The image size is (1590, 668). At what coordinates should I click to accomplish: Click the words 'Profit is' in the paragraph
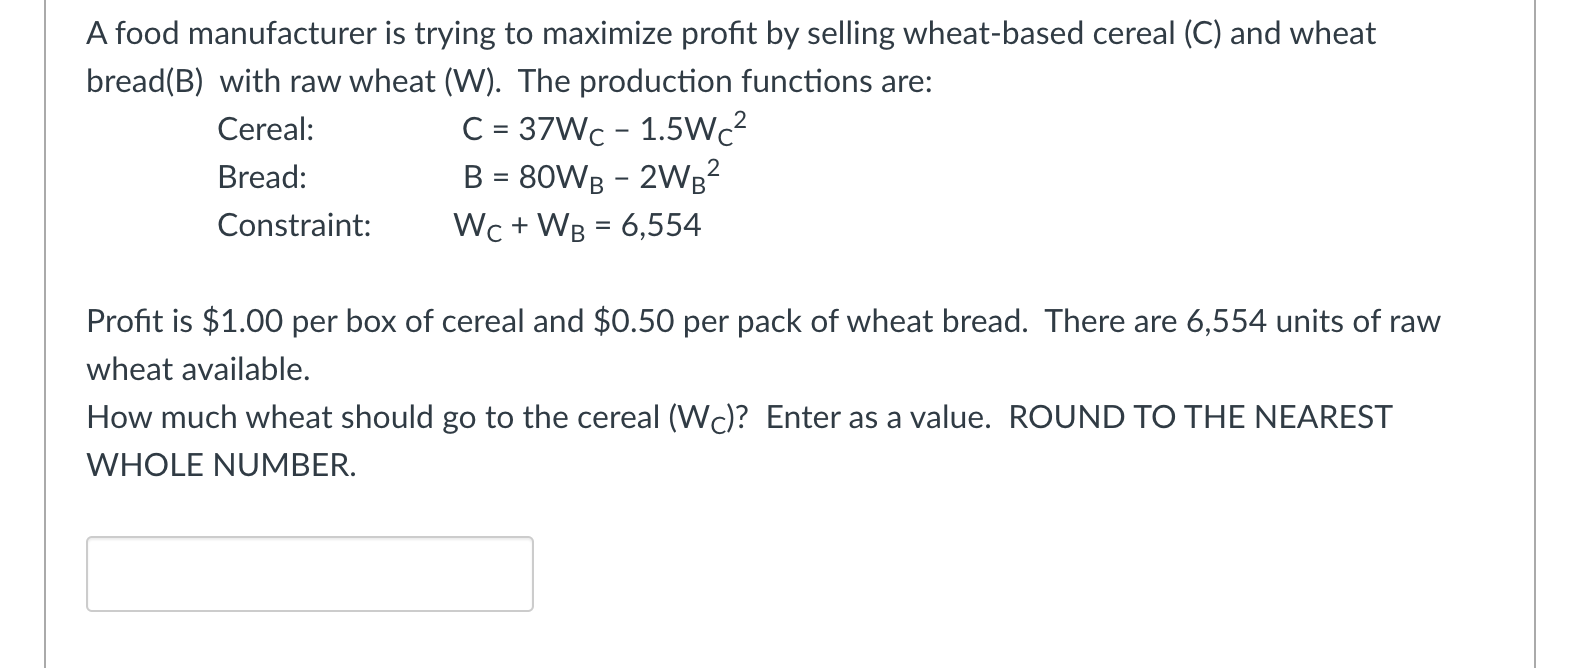[x=140, y=321]
